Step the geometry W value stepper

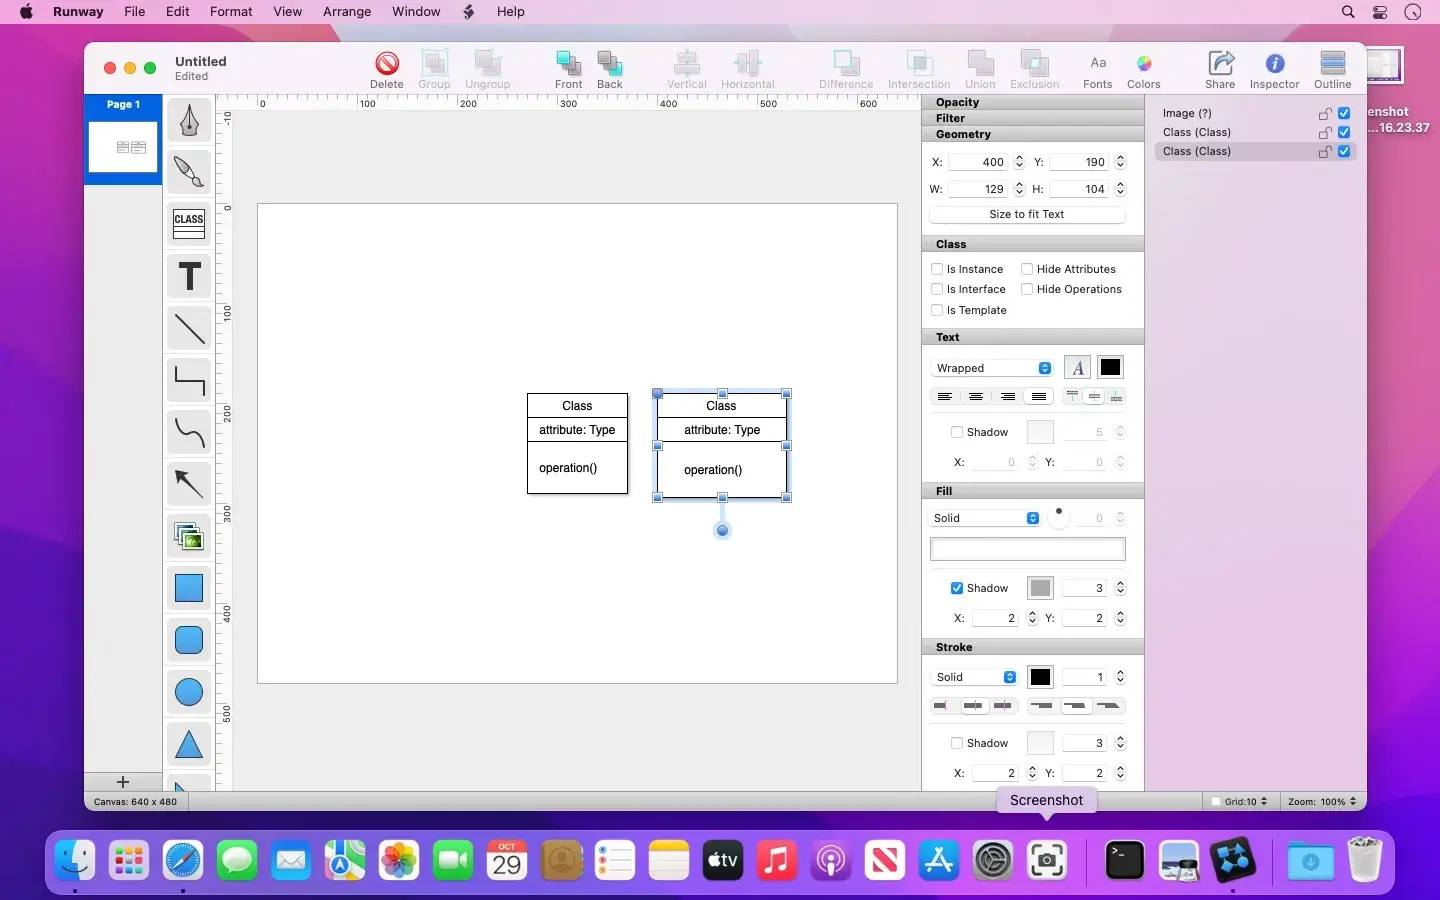pyautogui.click(x=1019, y=189)
